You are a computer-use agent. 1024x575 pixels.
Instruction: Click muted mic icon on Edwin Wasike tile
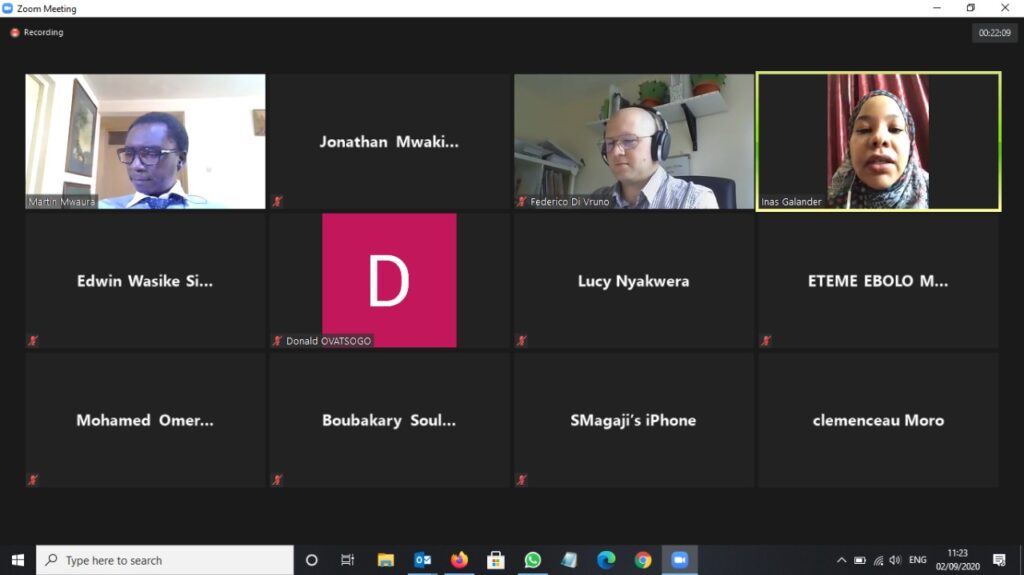pos(33,340)
